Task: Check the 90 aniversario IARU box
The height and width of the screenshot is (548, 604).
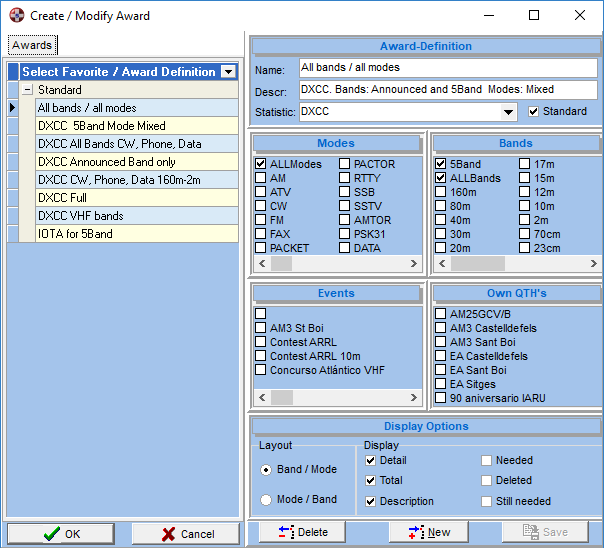Action: click(441, 398)
